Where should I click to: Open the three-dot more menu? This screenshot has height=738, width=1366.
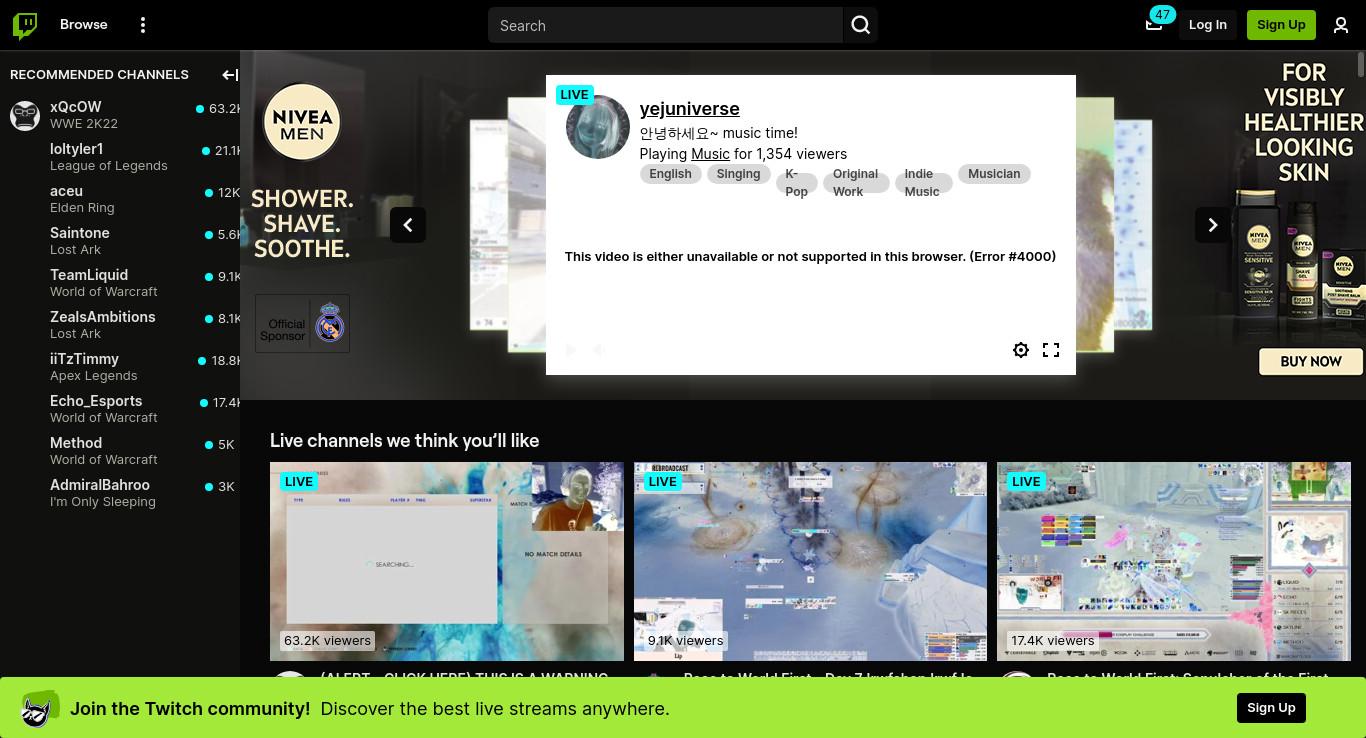(143, 25)
